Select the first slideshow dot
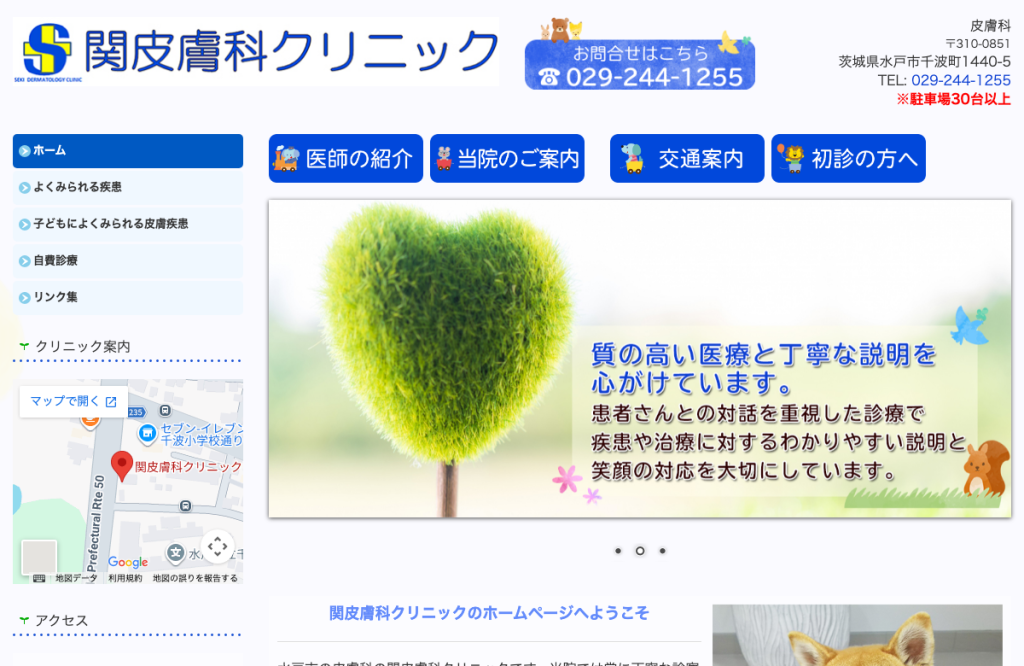The width and height of the screenshot is (1024, 666). [618, 551]
